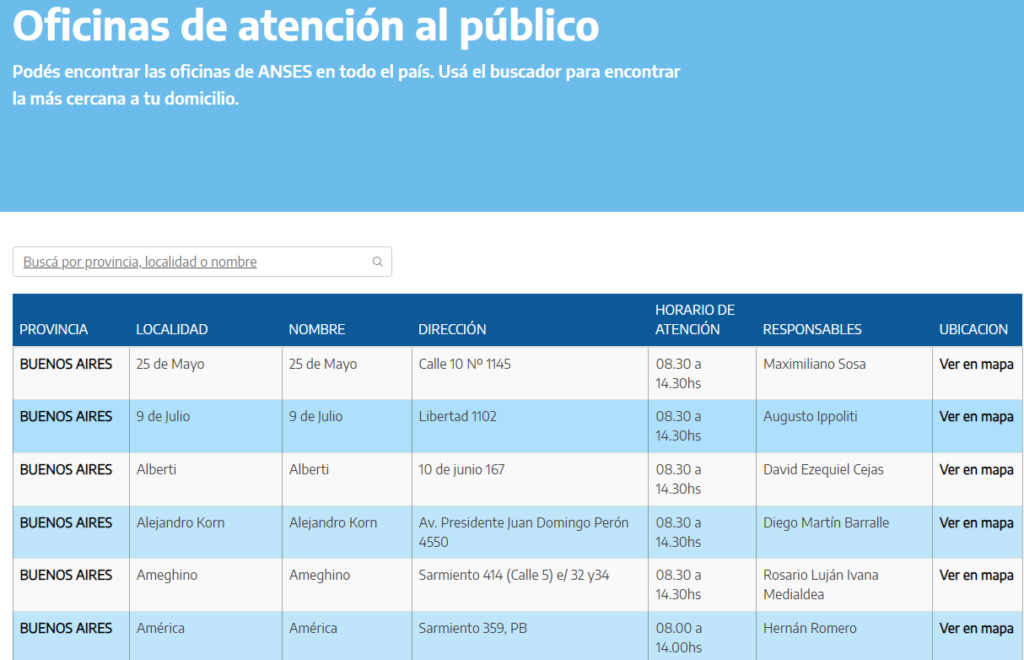
Task: Select the locality Alejandro Korn cell
Action: click(179, 522)
